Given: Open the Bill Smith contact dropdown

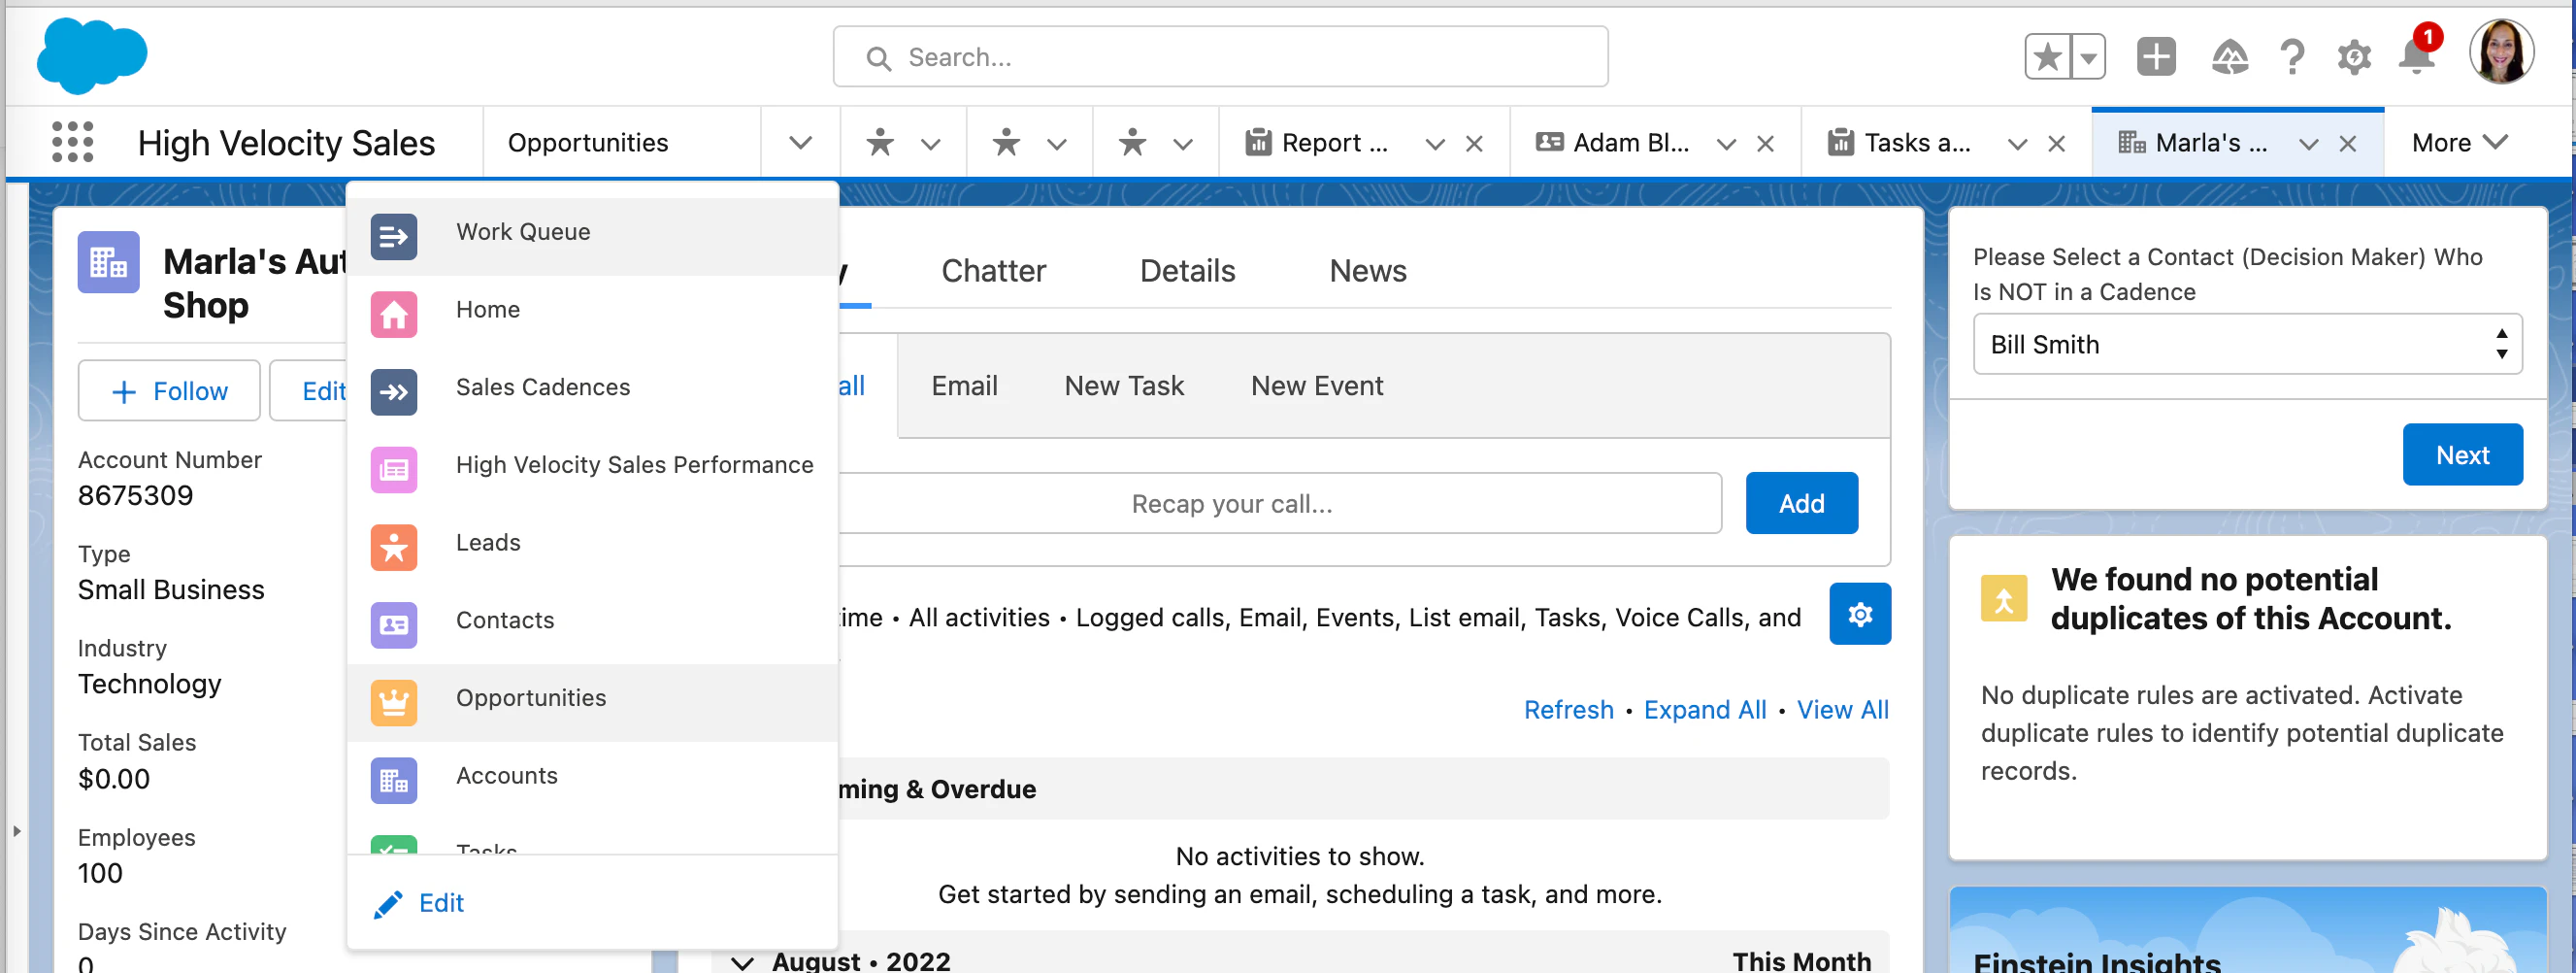Looking at the screenshot, I should [2247, 345].
